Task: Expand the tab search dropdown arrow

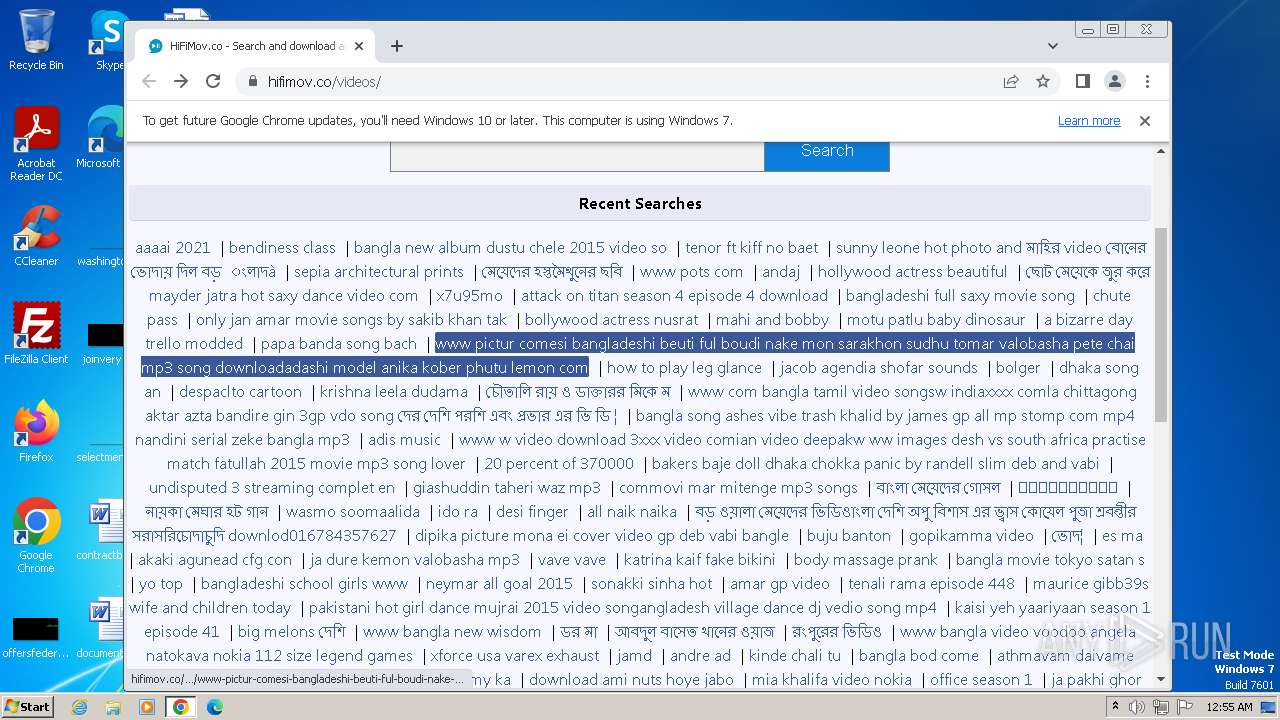Action: point(1053,46)
